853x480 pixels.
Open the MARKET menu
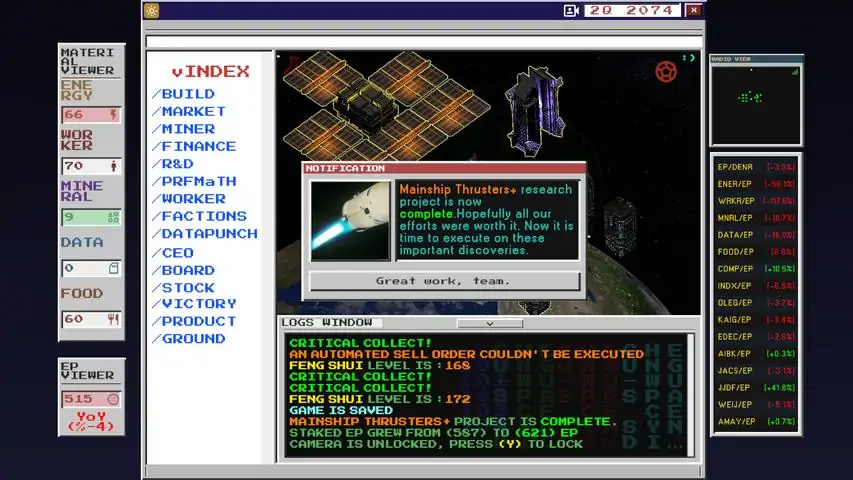[x=189, y=111]
